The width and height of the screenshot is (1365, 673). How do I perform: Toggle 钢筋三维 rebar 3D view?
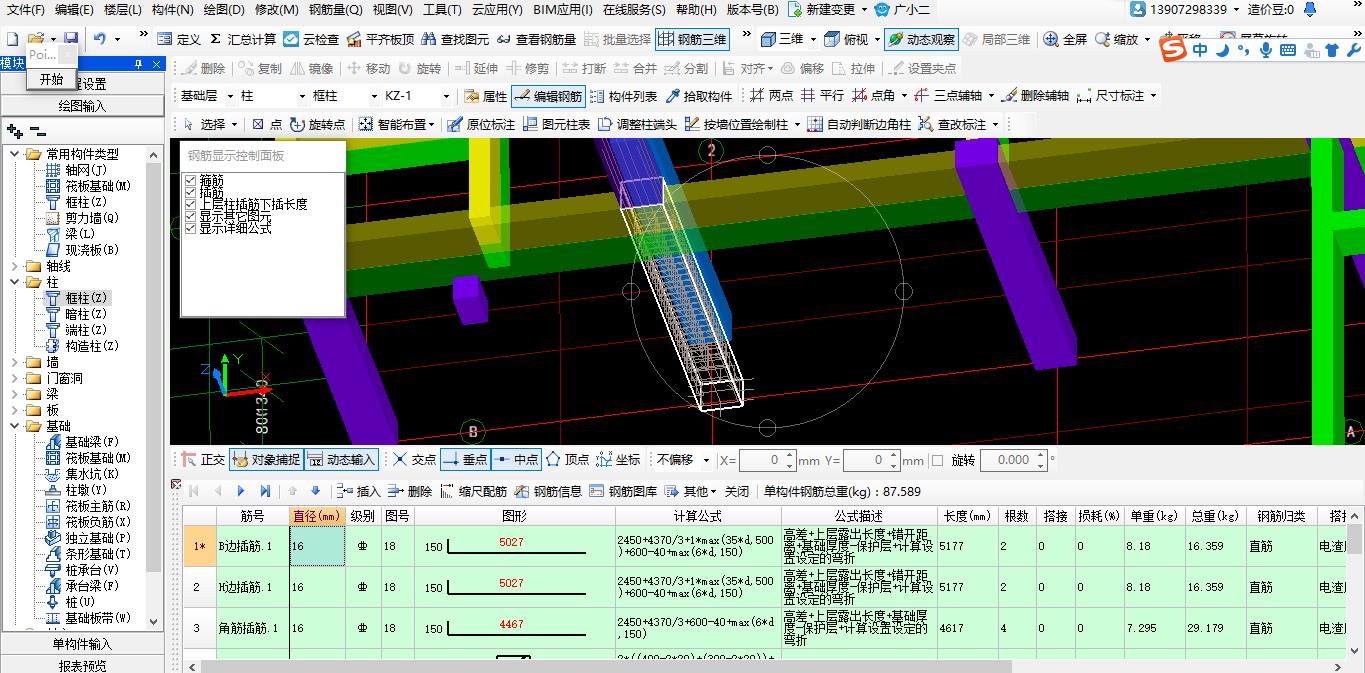point(692,39)
